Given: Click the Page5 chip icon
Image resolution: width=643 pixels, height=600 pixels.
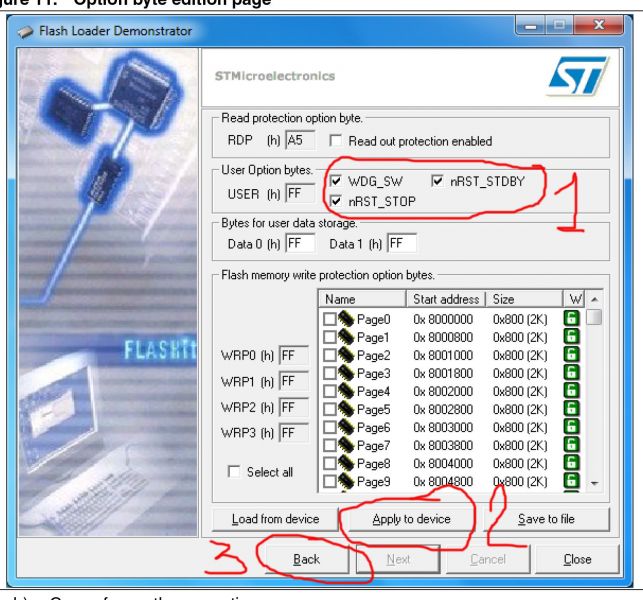Looking at the screenshot, I should 346,409.
